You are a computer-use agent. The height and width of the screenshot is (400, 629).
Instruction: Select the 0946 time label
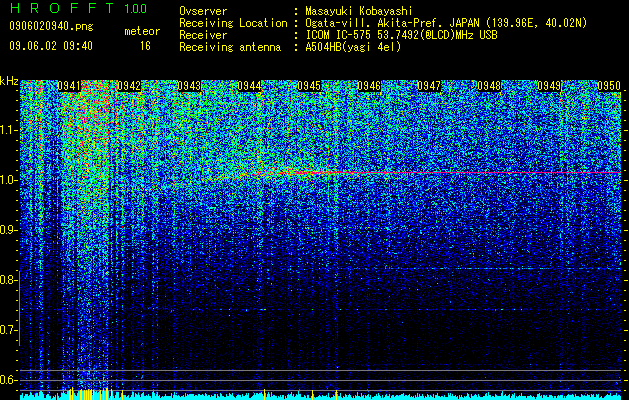tap(369, 86)
